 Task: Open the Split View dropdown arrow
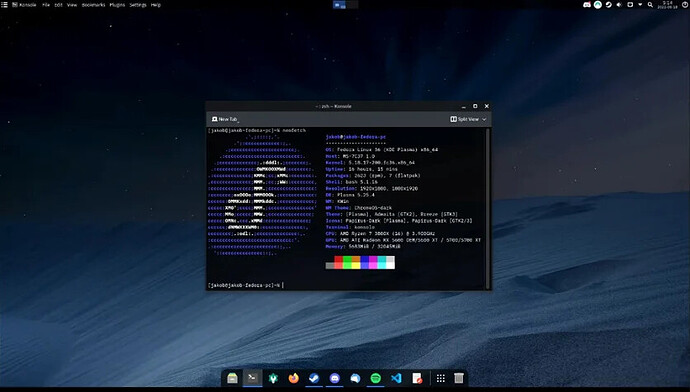484,119
